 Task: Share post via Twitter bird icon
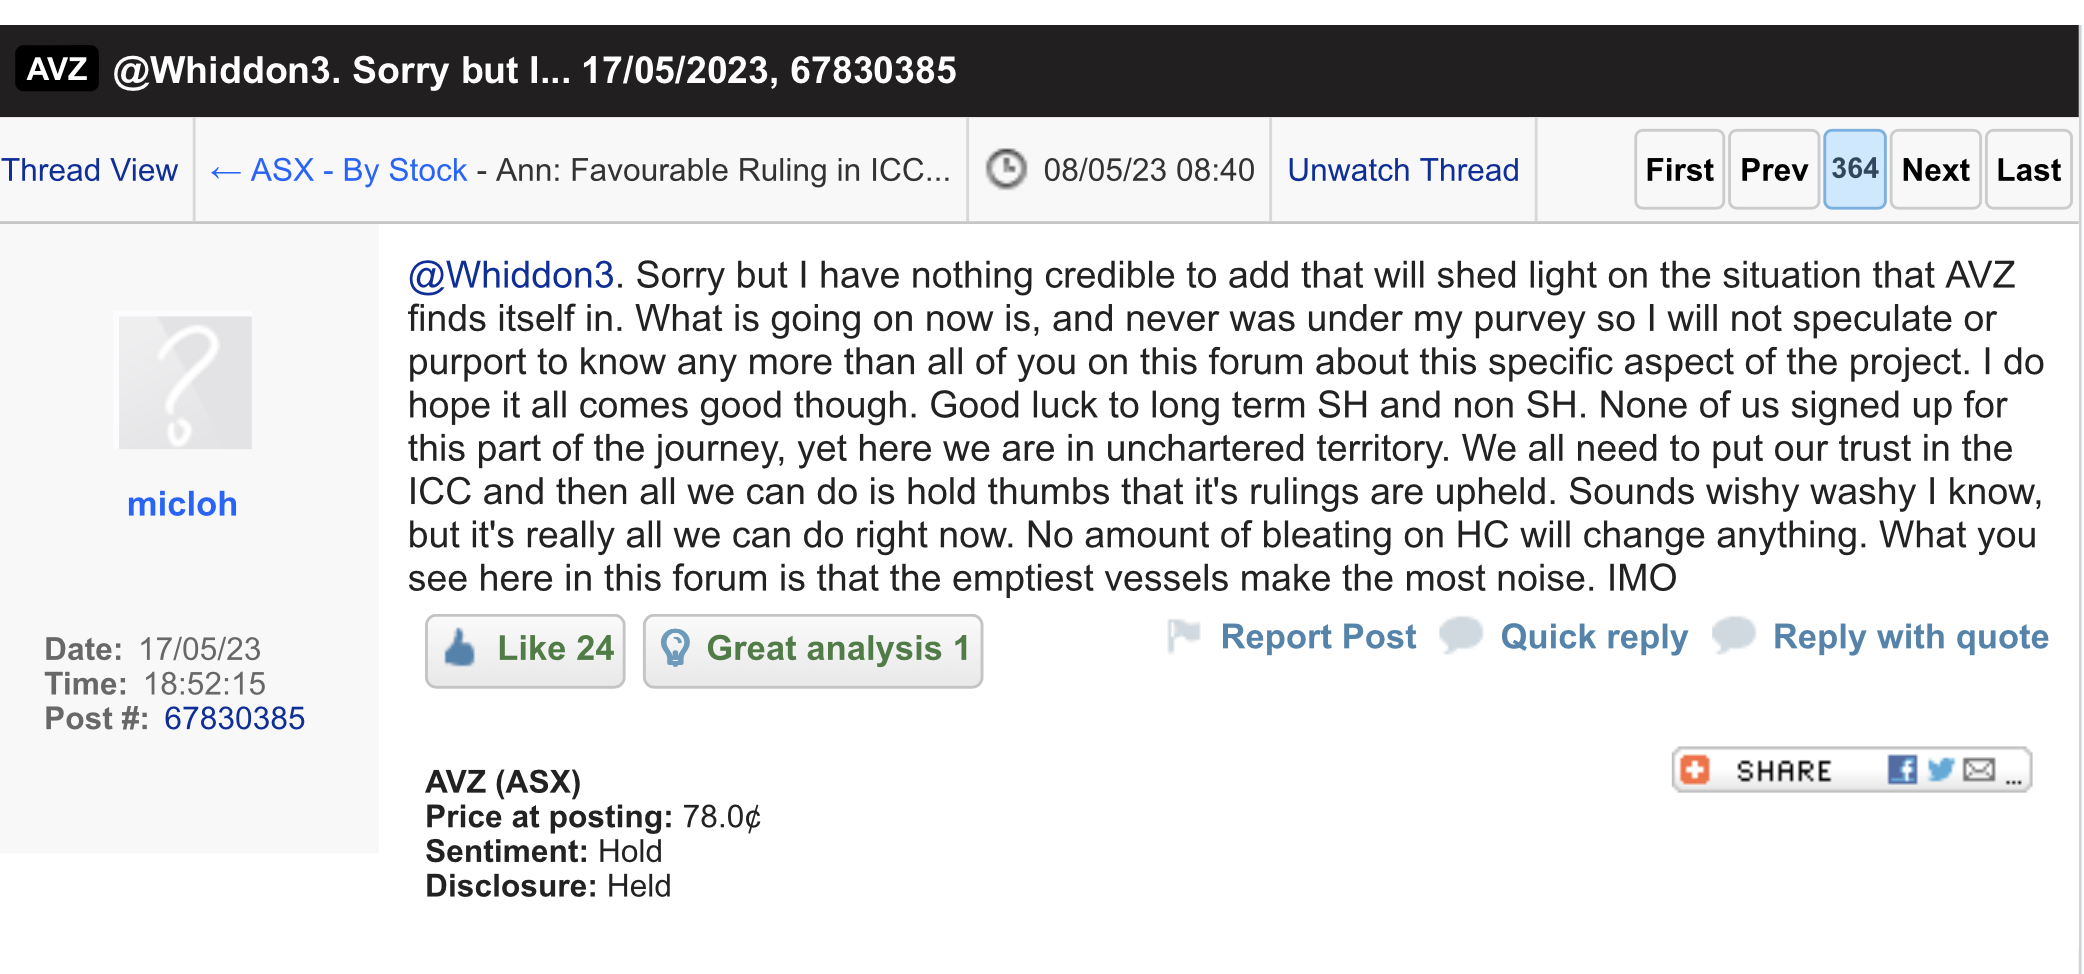tap(1941, 769)
